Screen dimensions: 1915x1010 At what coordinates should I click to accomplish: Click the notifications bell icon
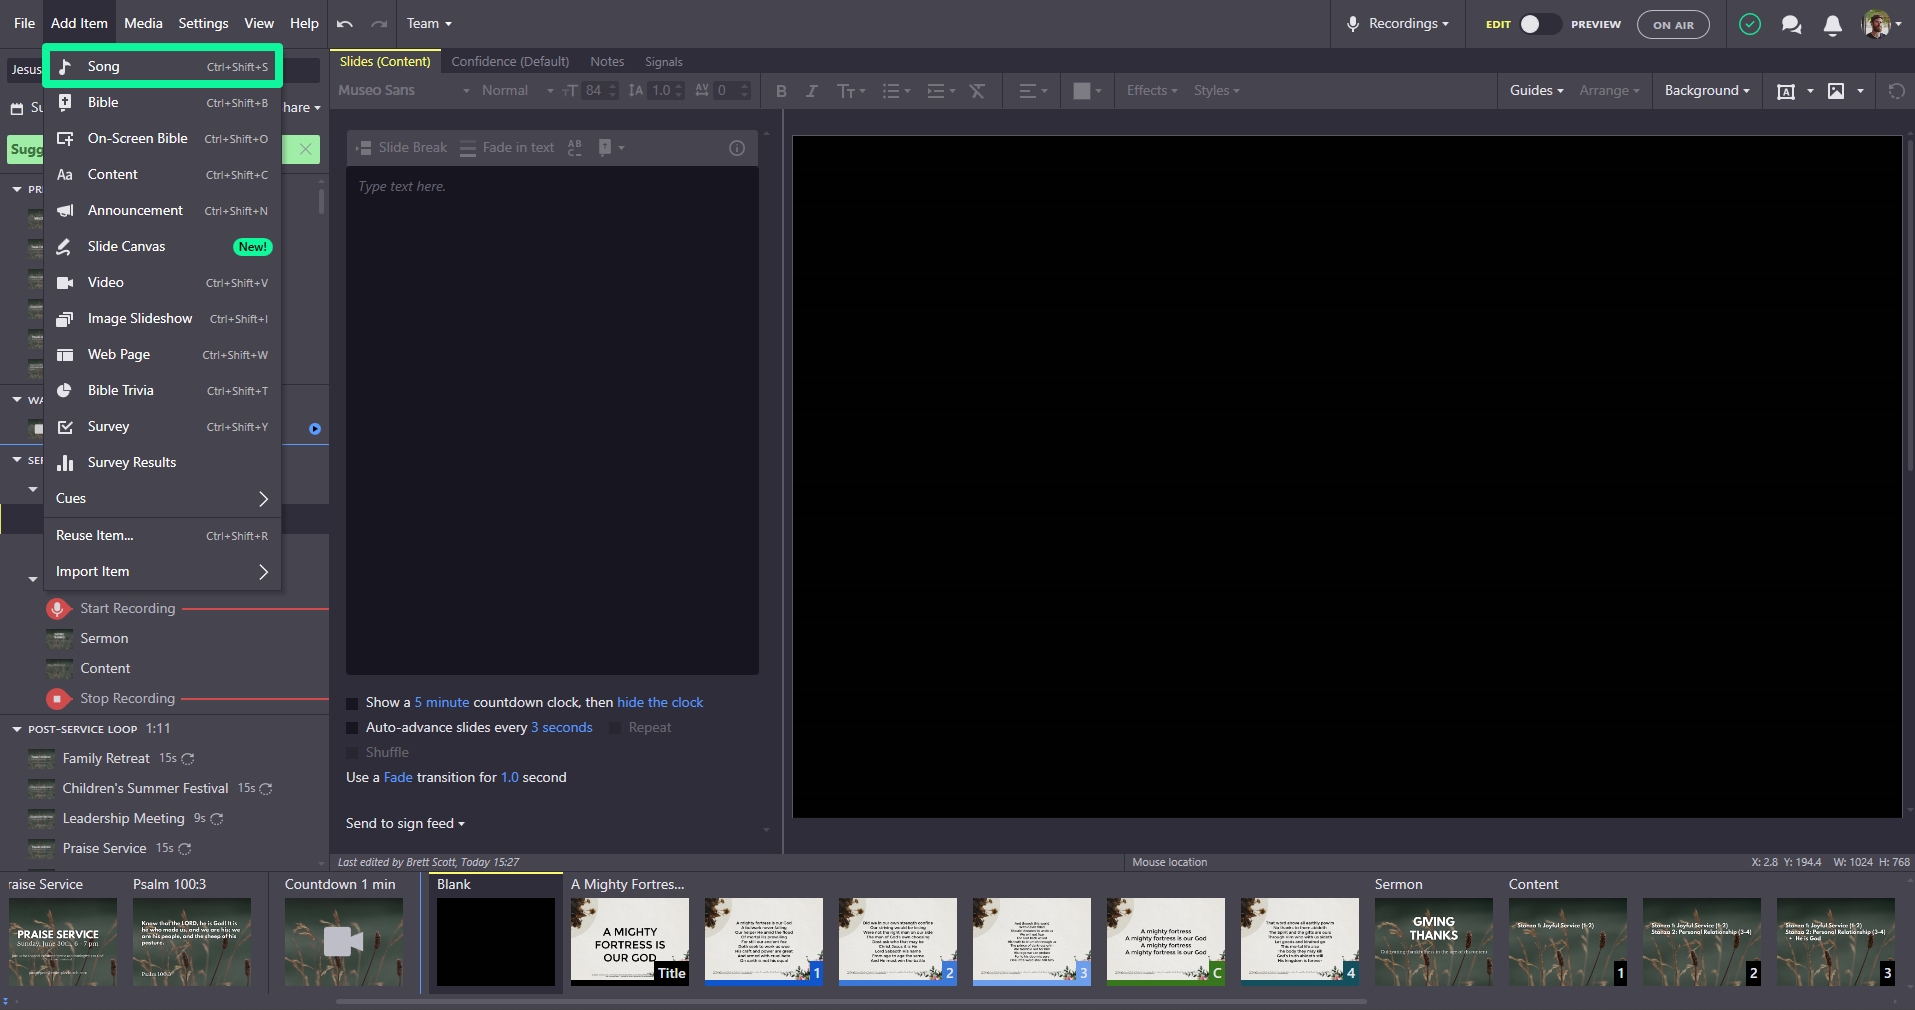coord(1832,25)
